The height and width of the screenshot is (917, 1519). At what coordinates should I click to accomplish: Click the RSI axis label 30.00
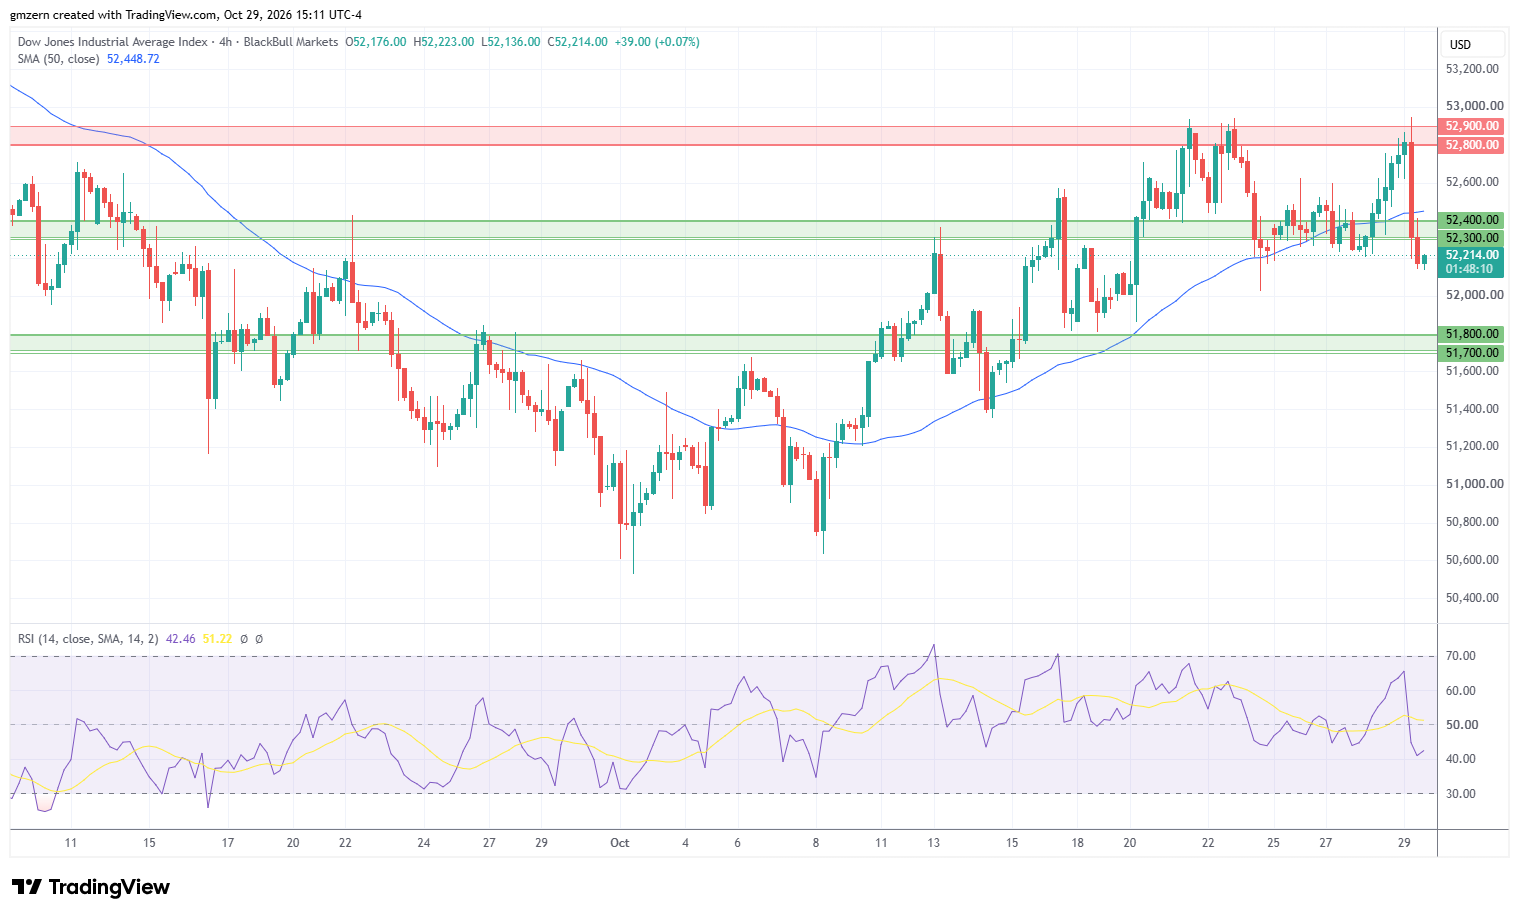click(1461, 794)
